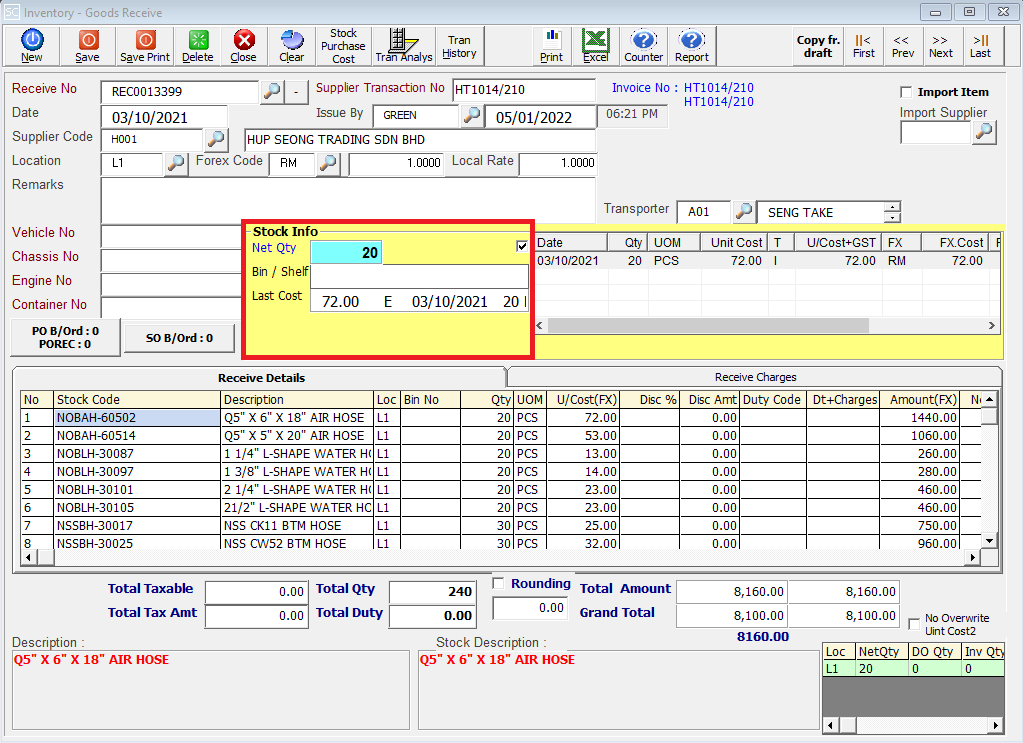
Task: Click the U/Cost(FX) column header
Action: coord(583,399)
